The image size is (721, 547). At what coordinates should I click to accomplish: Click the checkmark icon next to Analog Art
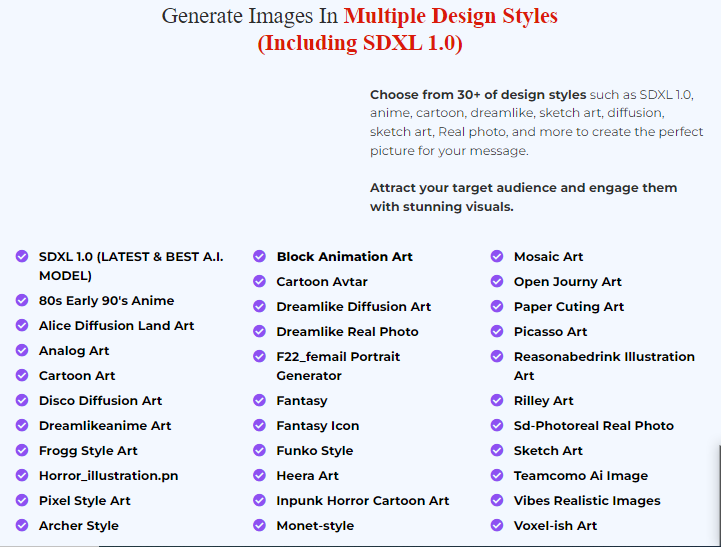(22, 351)
